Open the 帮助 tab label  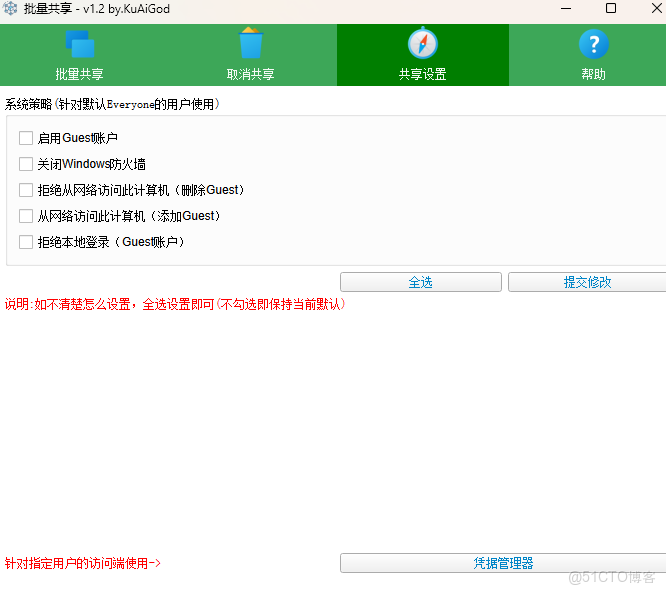[x=594, y=74]
